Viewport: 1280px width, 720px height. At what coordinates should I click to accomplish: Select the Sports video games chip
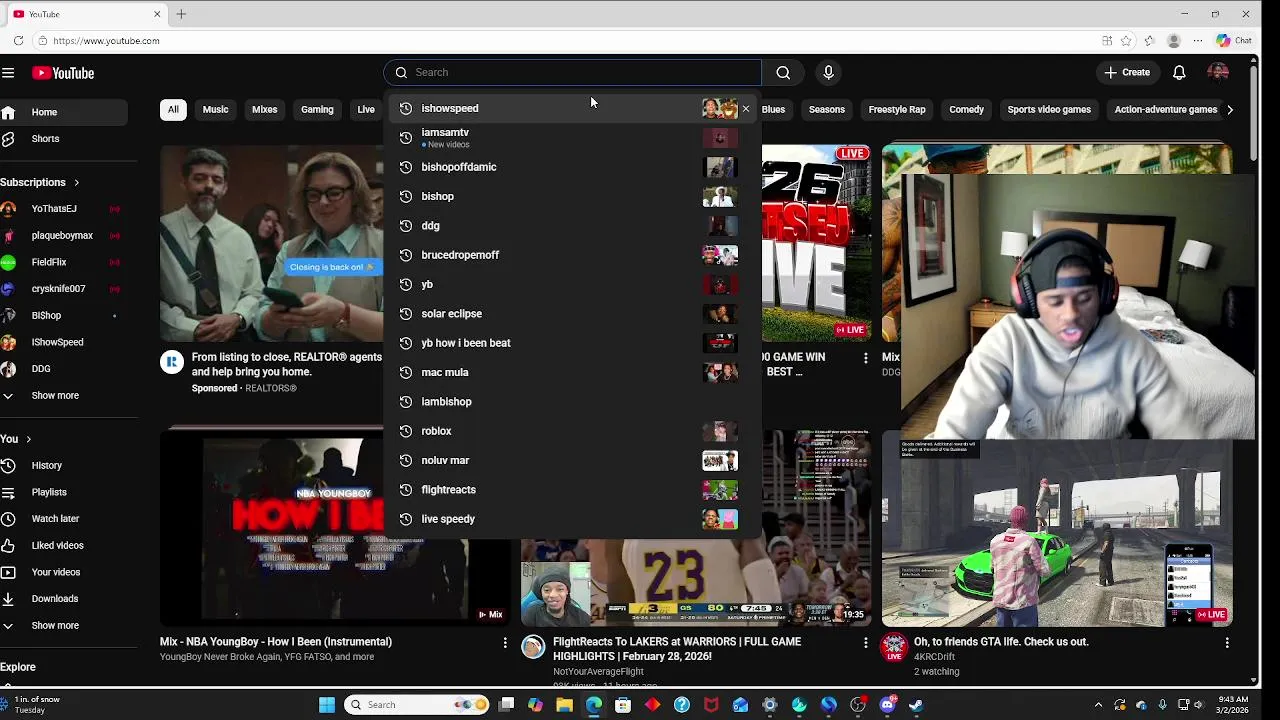pyautogui.click(x=1049, y=110)
